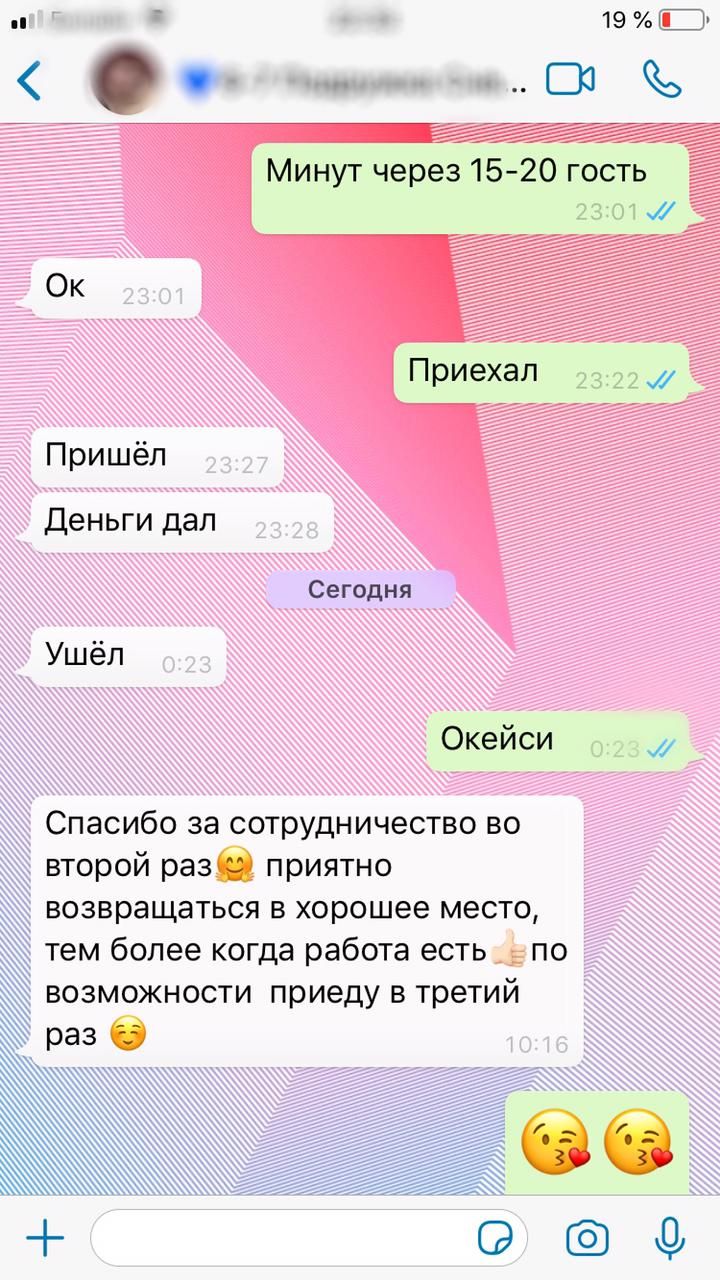Start a voice call with phone icon
Viewport: 720px width, 1280px height.
(x=662, y=79)
